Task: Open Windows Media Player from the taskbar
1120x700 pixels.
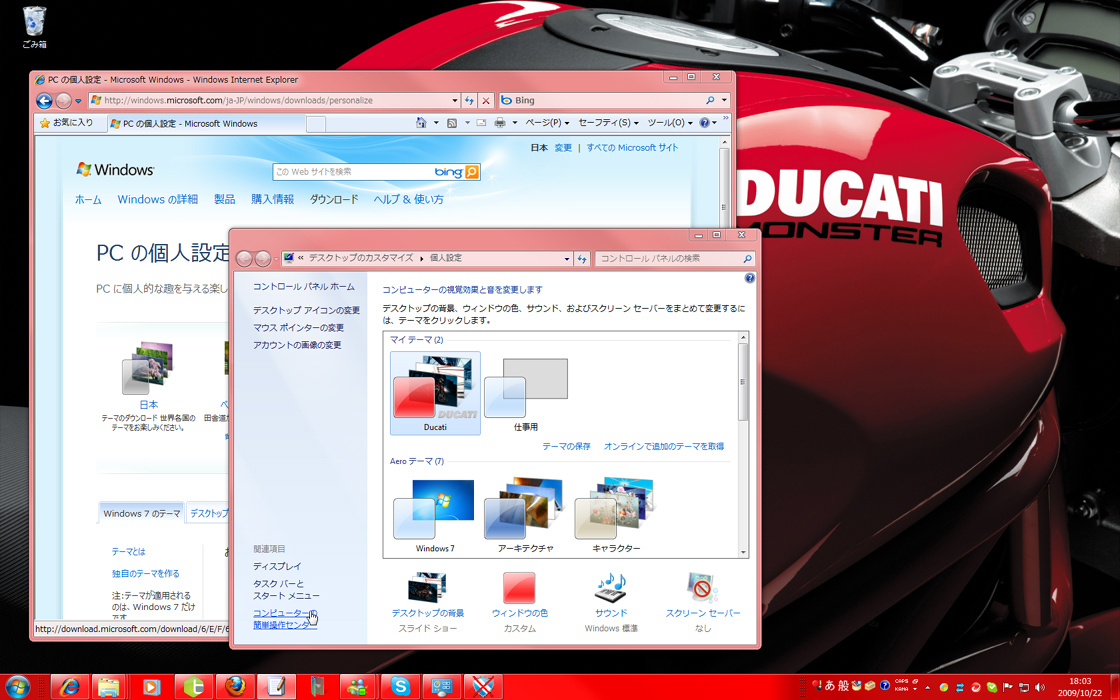Action: (x=151, y=687)
